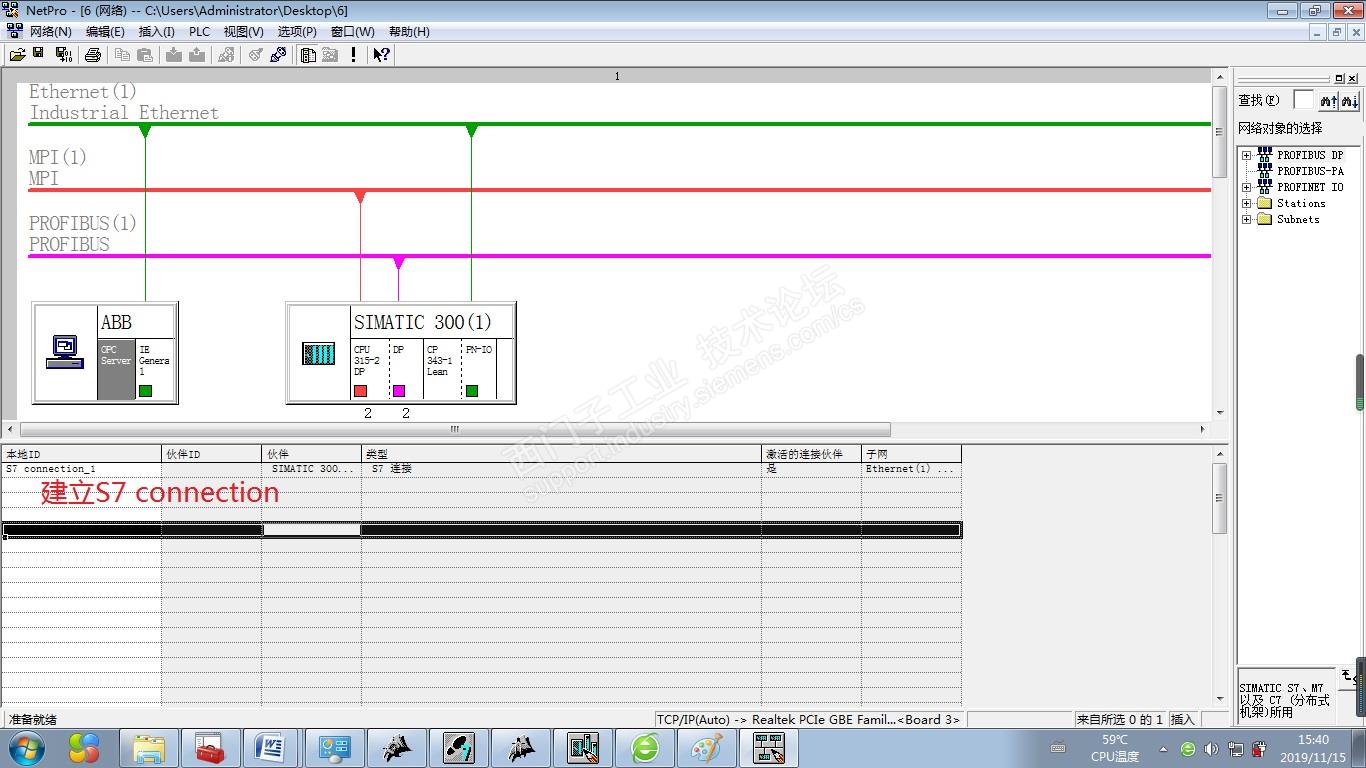
Task: Click the Ethernet(1) Industrial Ethernet label
Action: pyautogui.click(x=124, y=102)
